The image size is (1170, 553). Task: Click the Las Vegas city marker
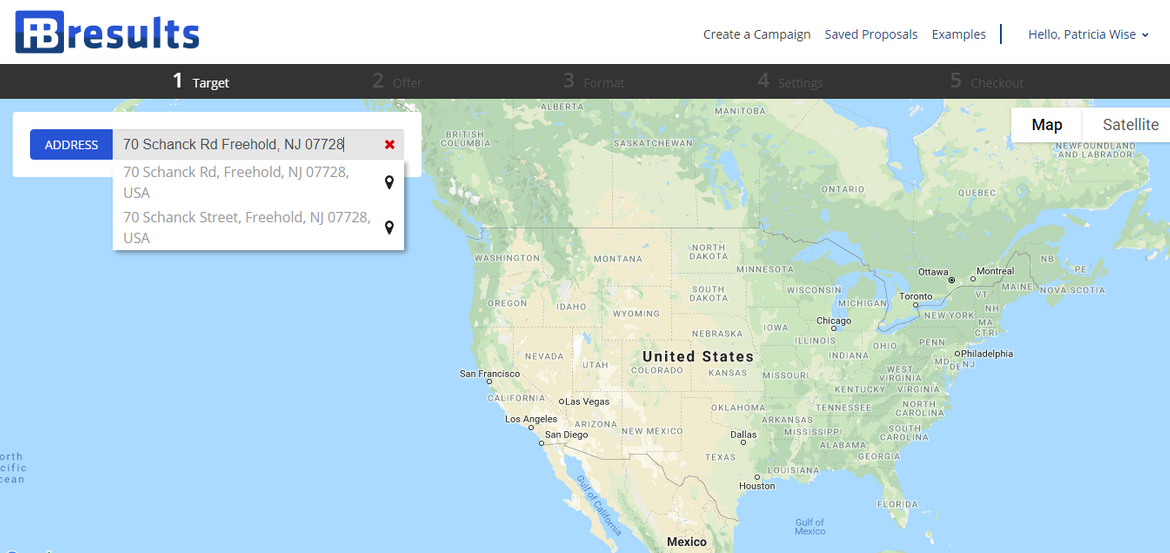[x=562, y=401]
